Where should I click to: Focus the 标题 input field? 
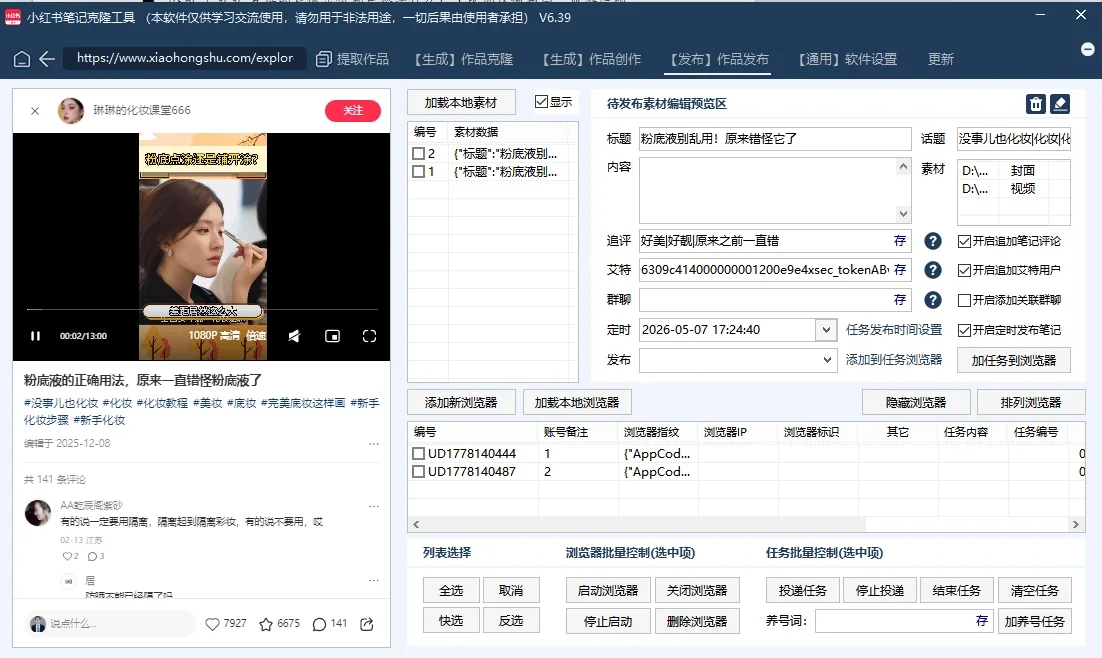pyautogui.click(x=774, y=138)
